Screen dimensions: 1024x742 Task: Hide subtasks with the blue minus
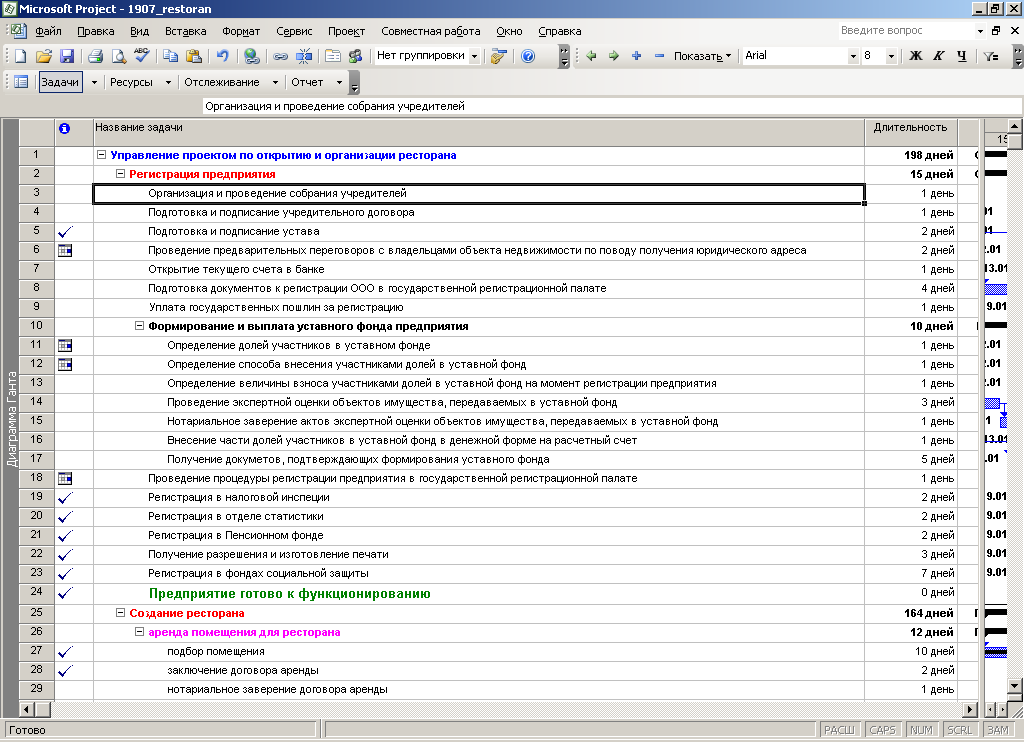point(659,56)
